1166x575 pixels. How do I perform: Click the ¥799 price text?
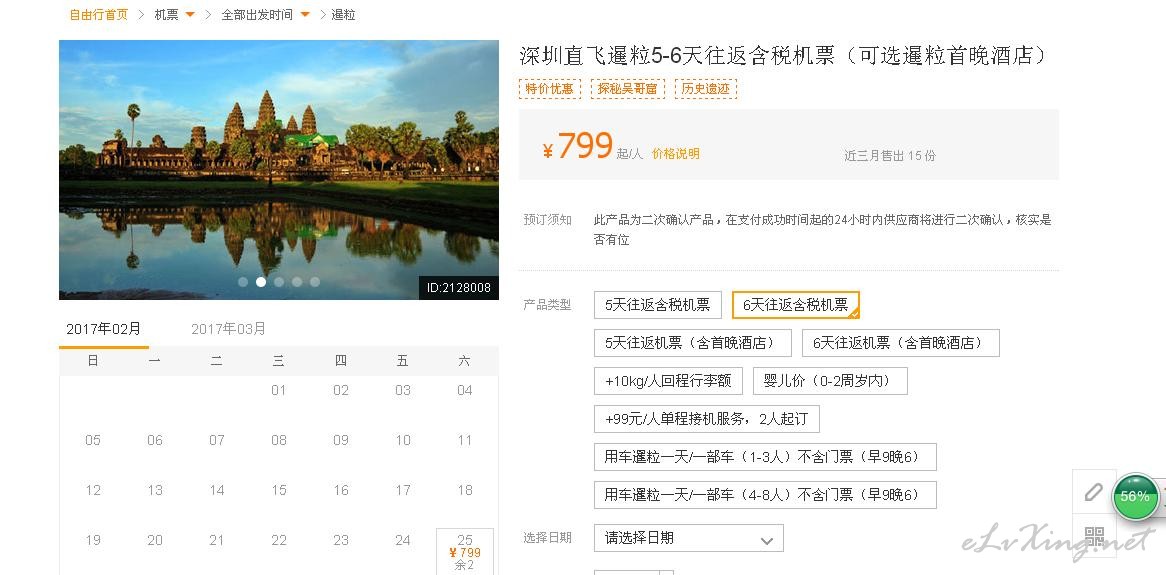click(x=578, y=147)
